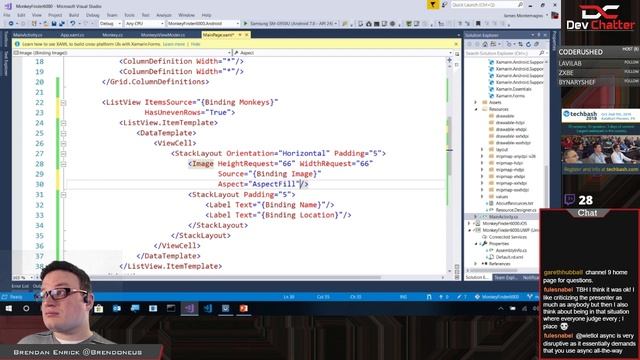The image size is (640, 360).
Task: Select the drawable-hdpi folder
Action: pyautogui.click(x=510, y=123)
